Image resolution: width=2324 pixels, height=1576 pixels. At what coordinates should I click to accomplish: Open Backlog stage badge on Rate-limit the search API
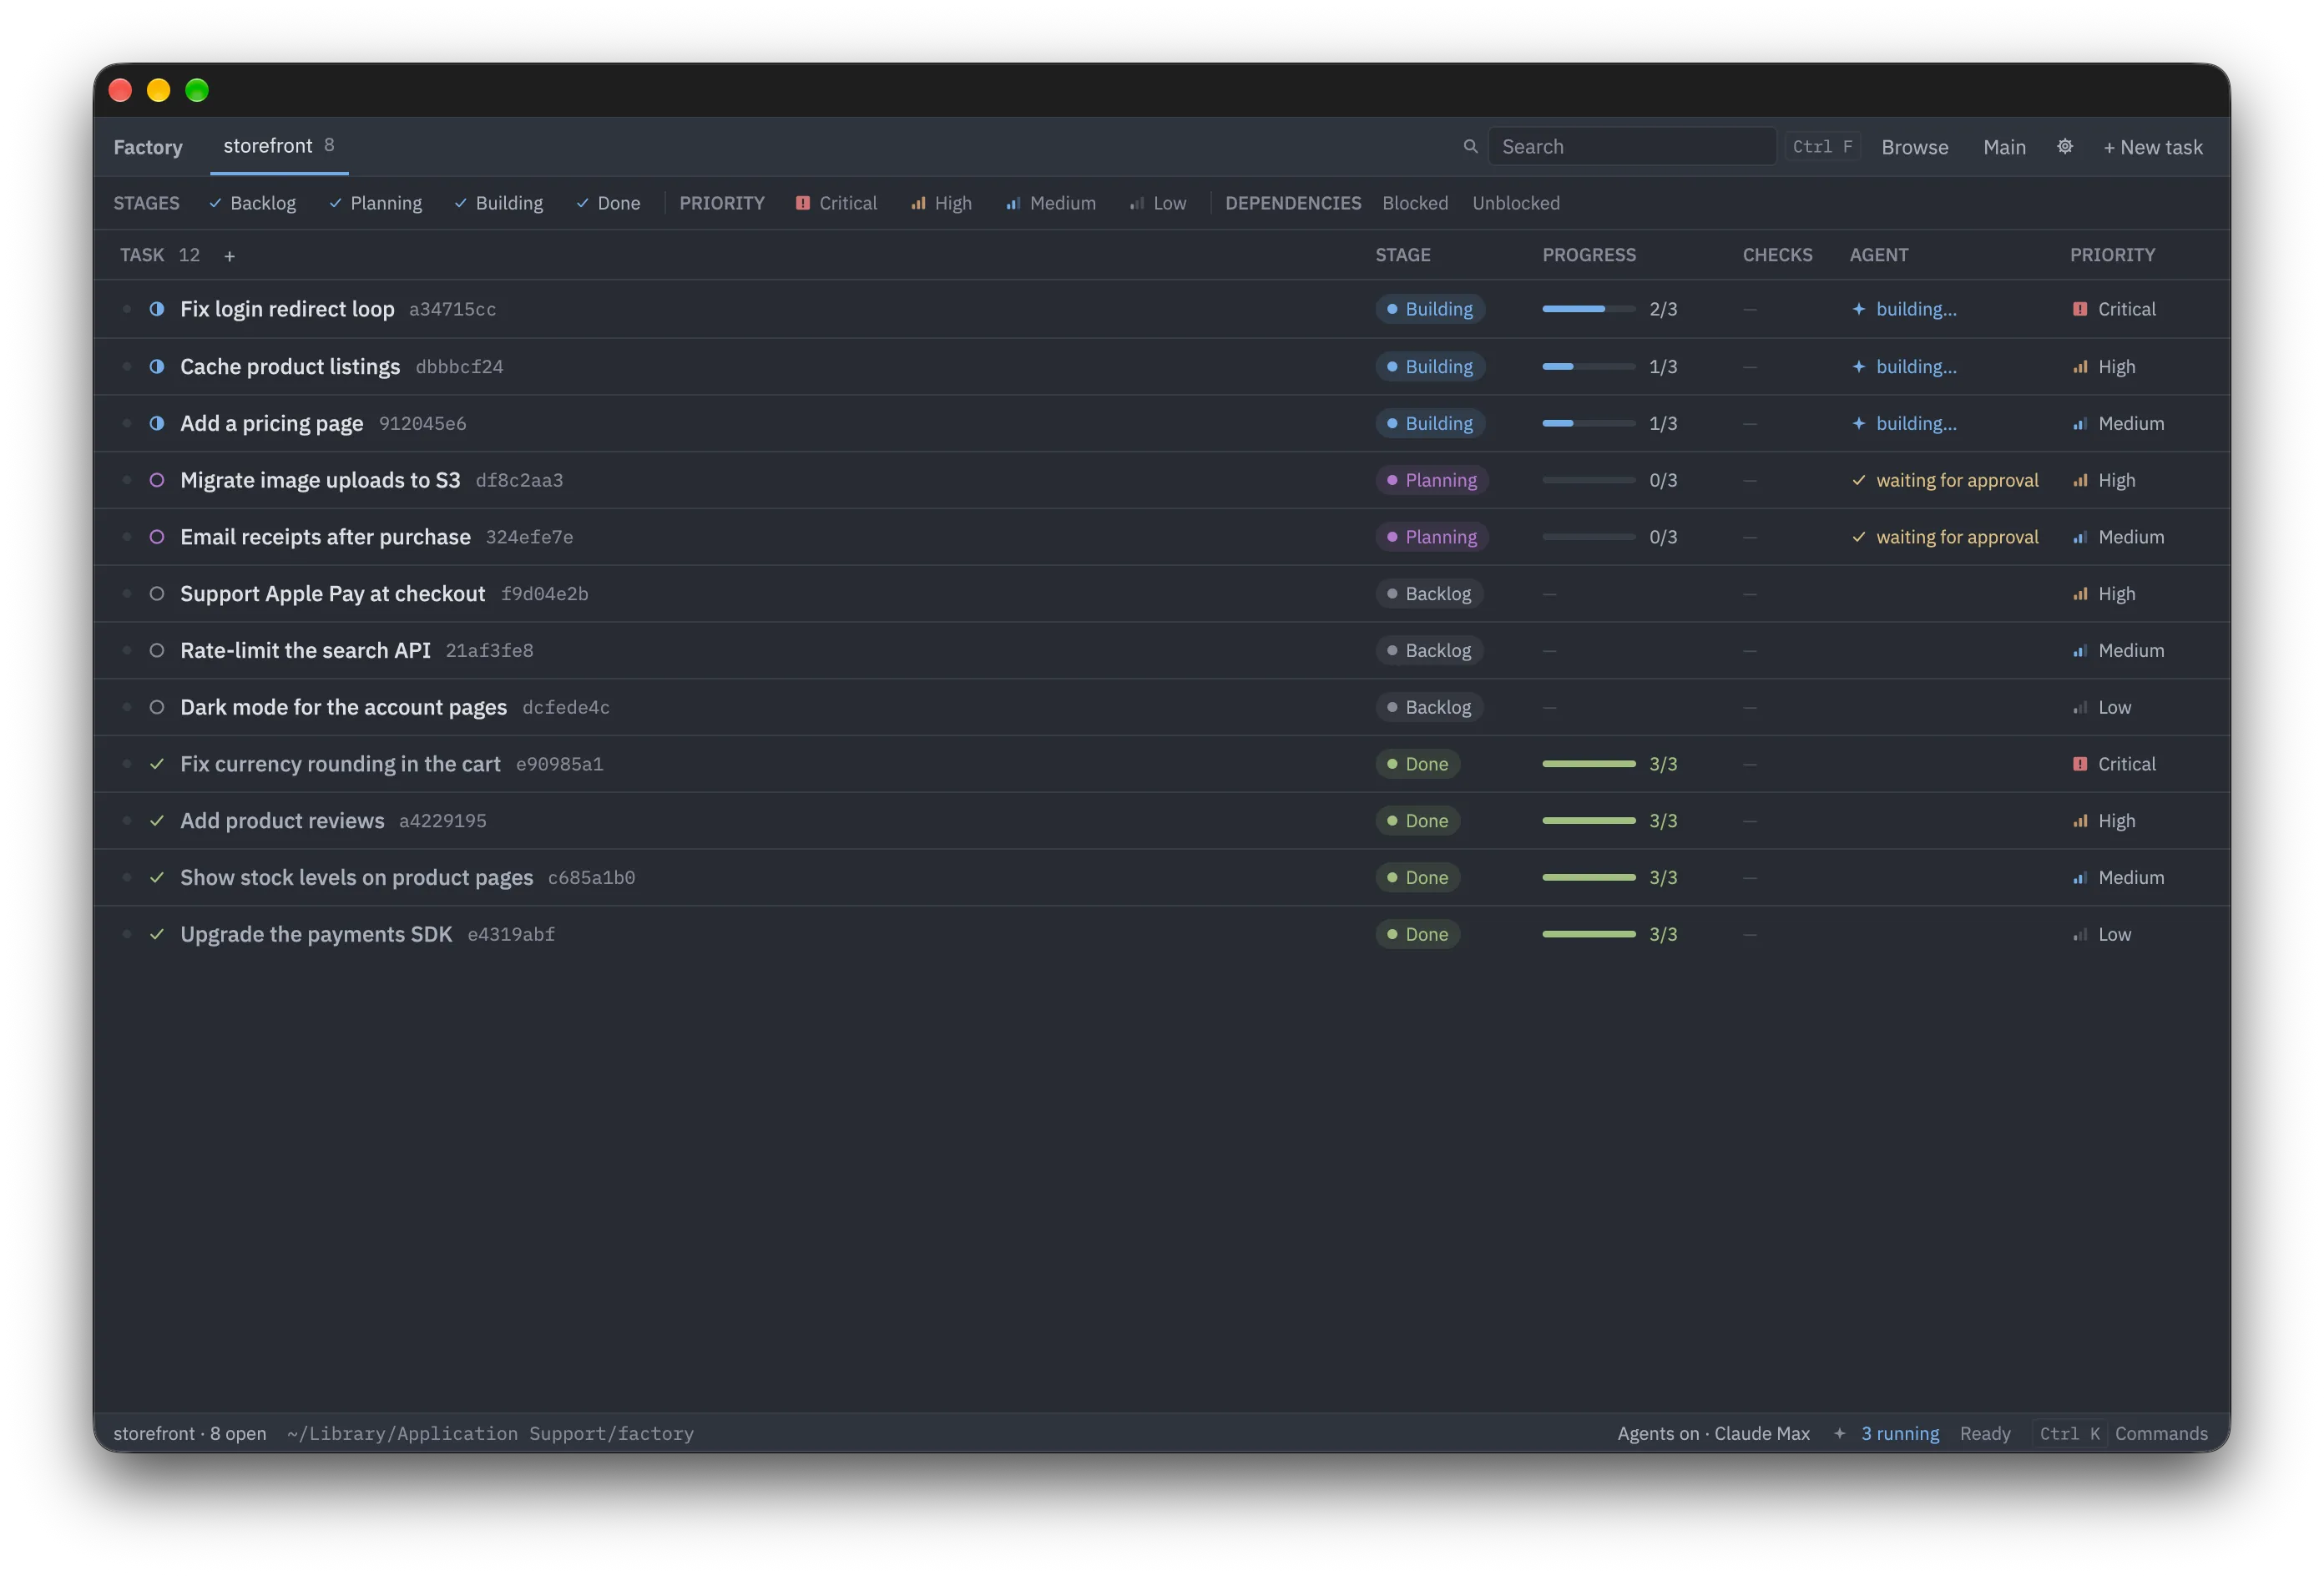tap(1429, 651)
